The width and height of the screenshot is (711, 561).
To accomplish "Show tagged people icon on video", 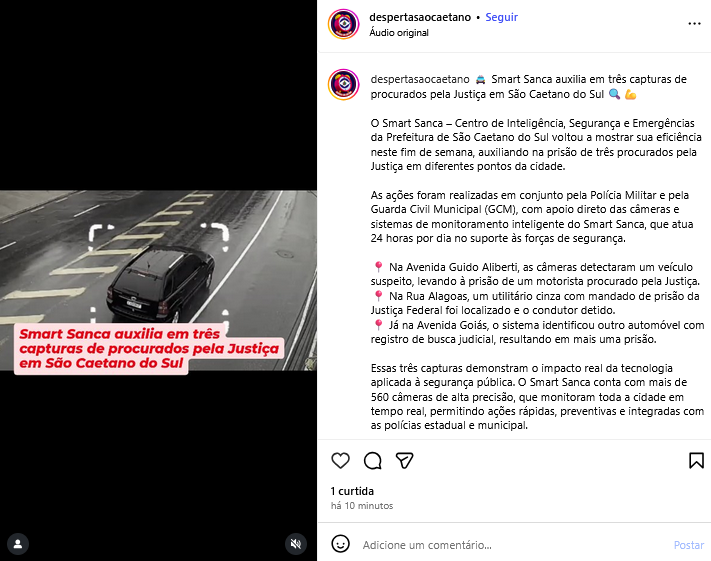I will coord(18,544).
